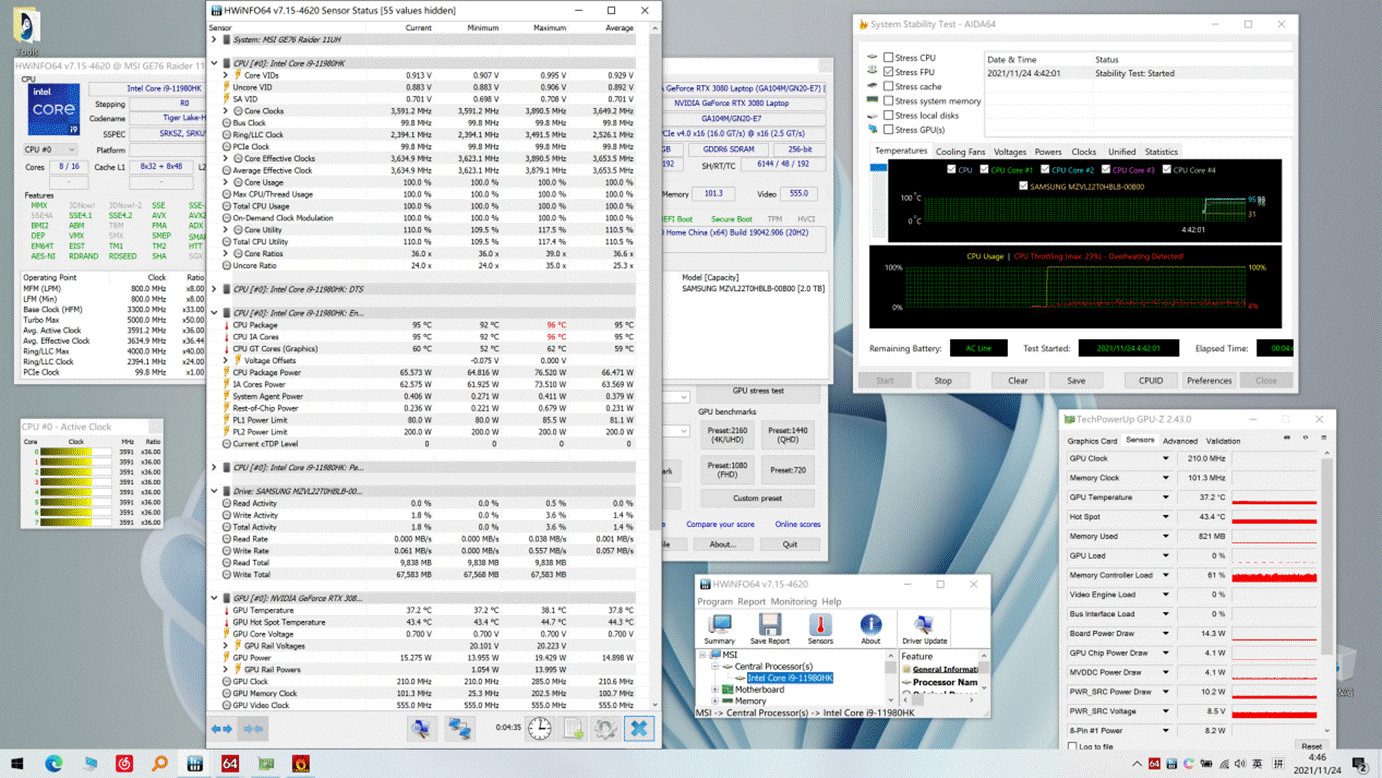The image size is (1382, 778).
Task: Expand the Core VIDs sensor row
Action: [x=226, y=75]
